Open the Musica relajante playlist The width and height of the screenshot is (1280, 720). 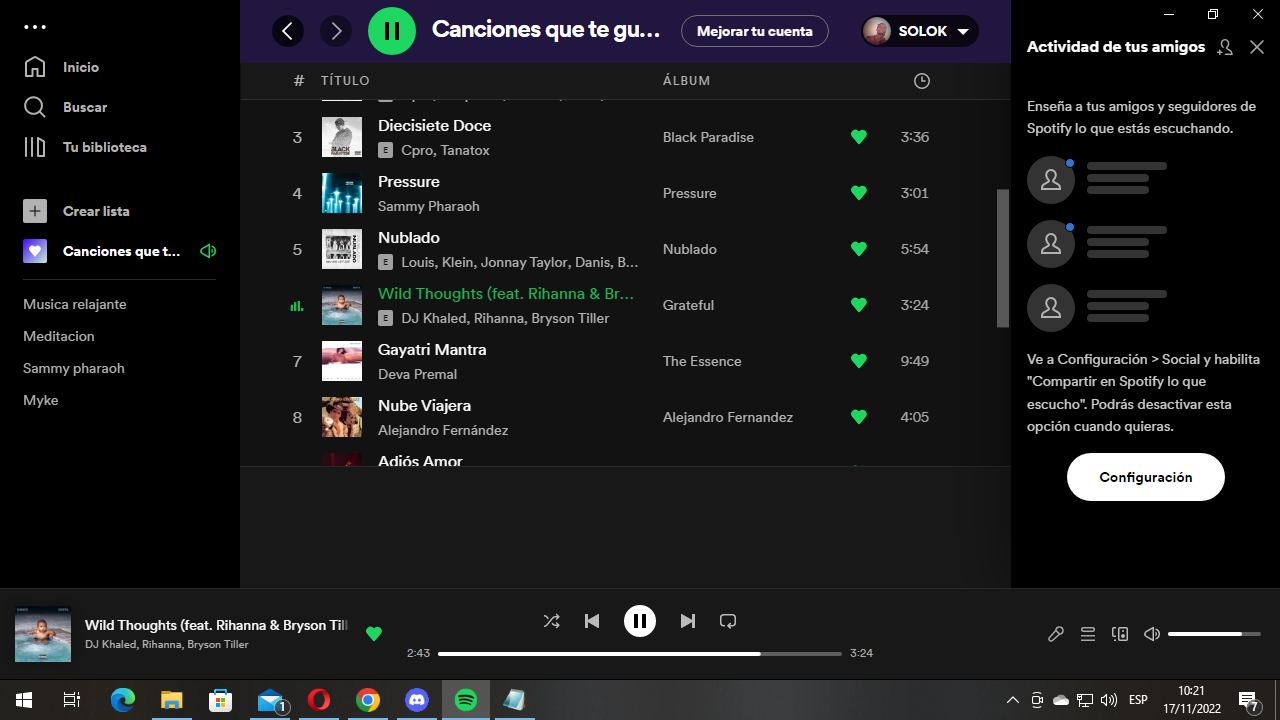pyautogui.click(x=75, y=304)
